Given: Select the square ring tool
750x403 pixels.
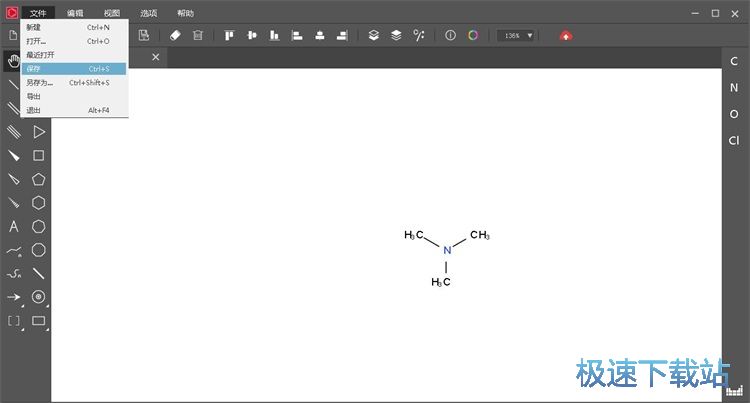Looking at the screenshot, I should click(x=39, y=155).
